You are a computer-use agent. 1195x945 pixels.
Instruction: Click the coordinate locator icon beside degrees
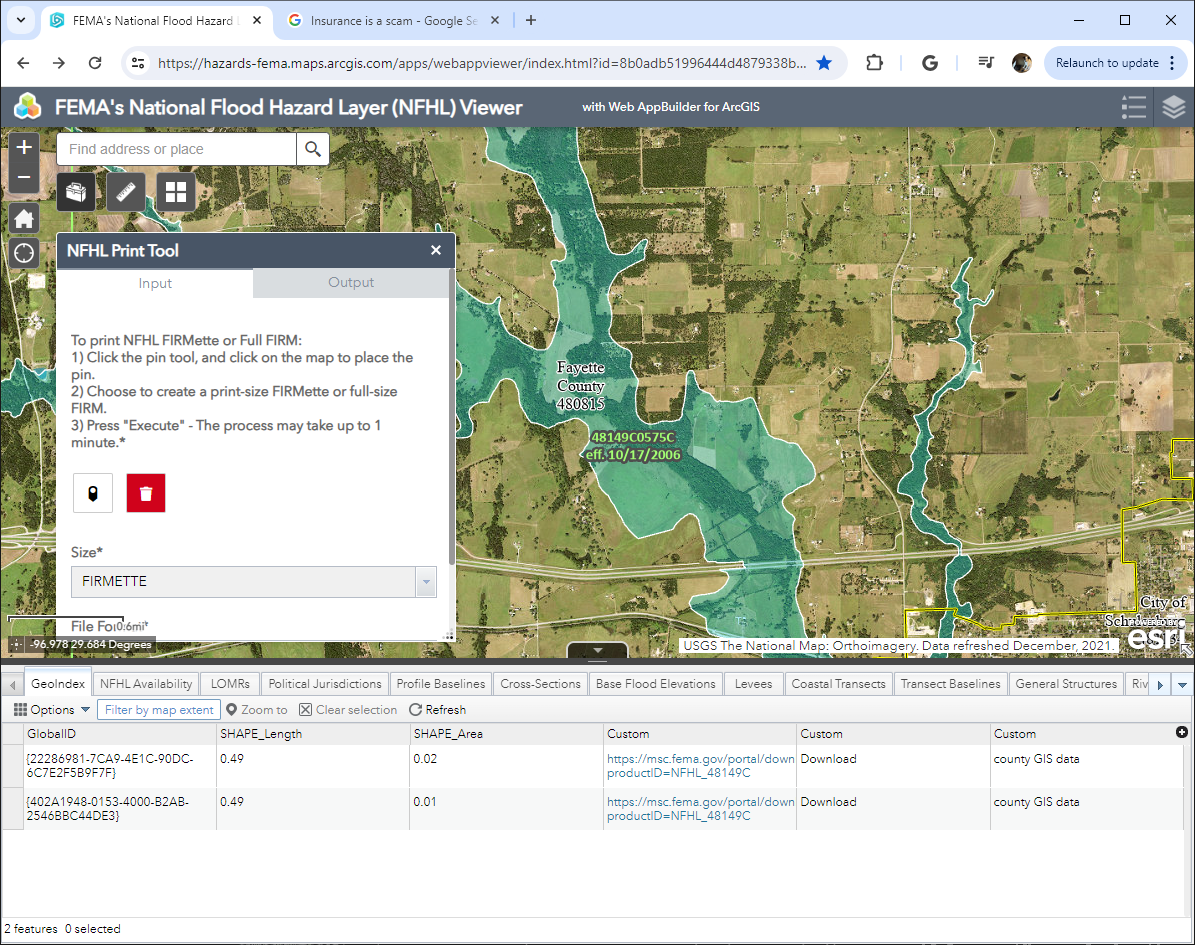click(17, 645)
